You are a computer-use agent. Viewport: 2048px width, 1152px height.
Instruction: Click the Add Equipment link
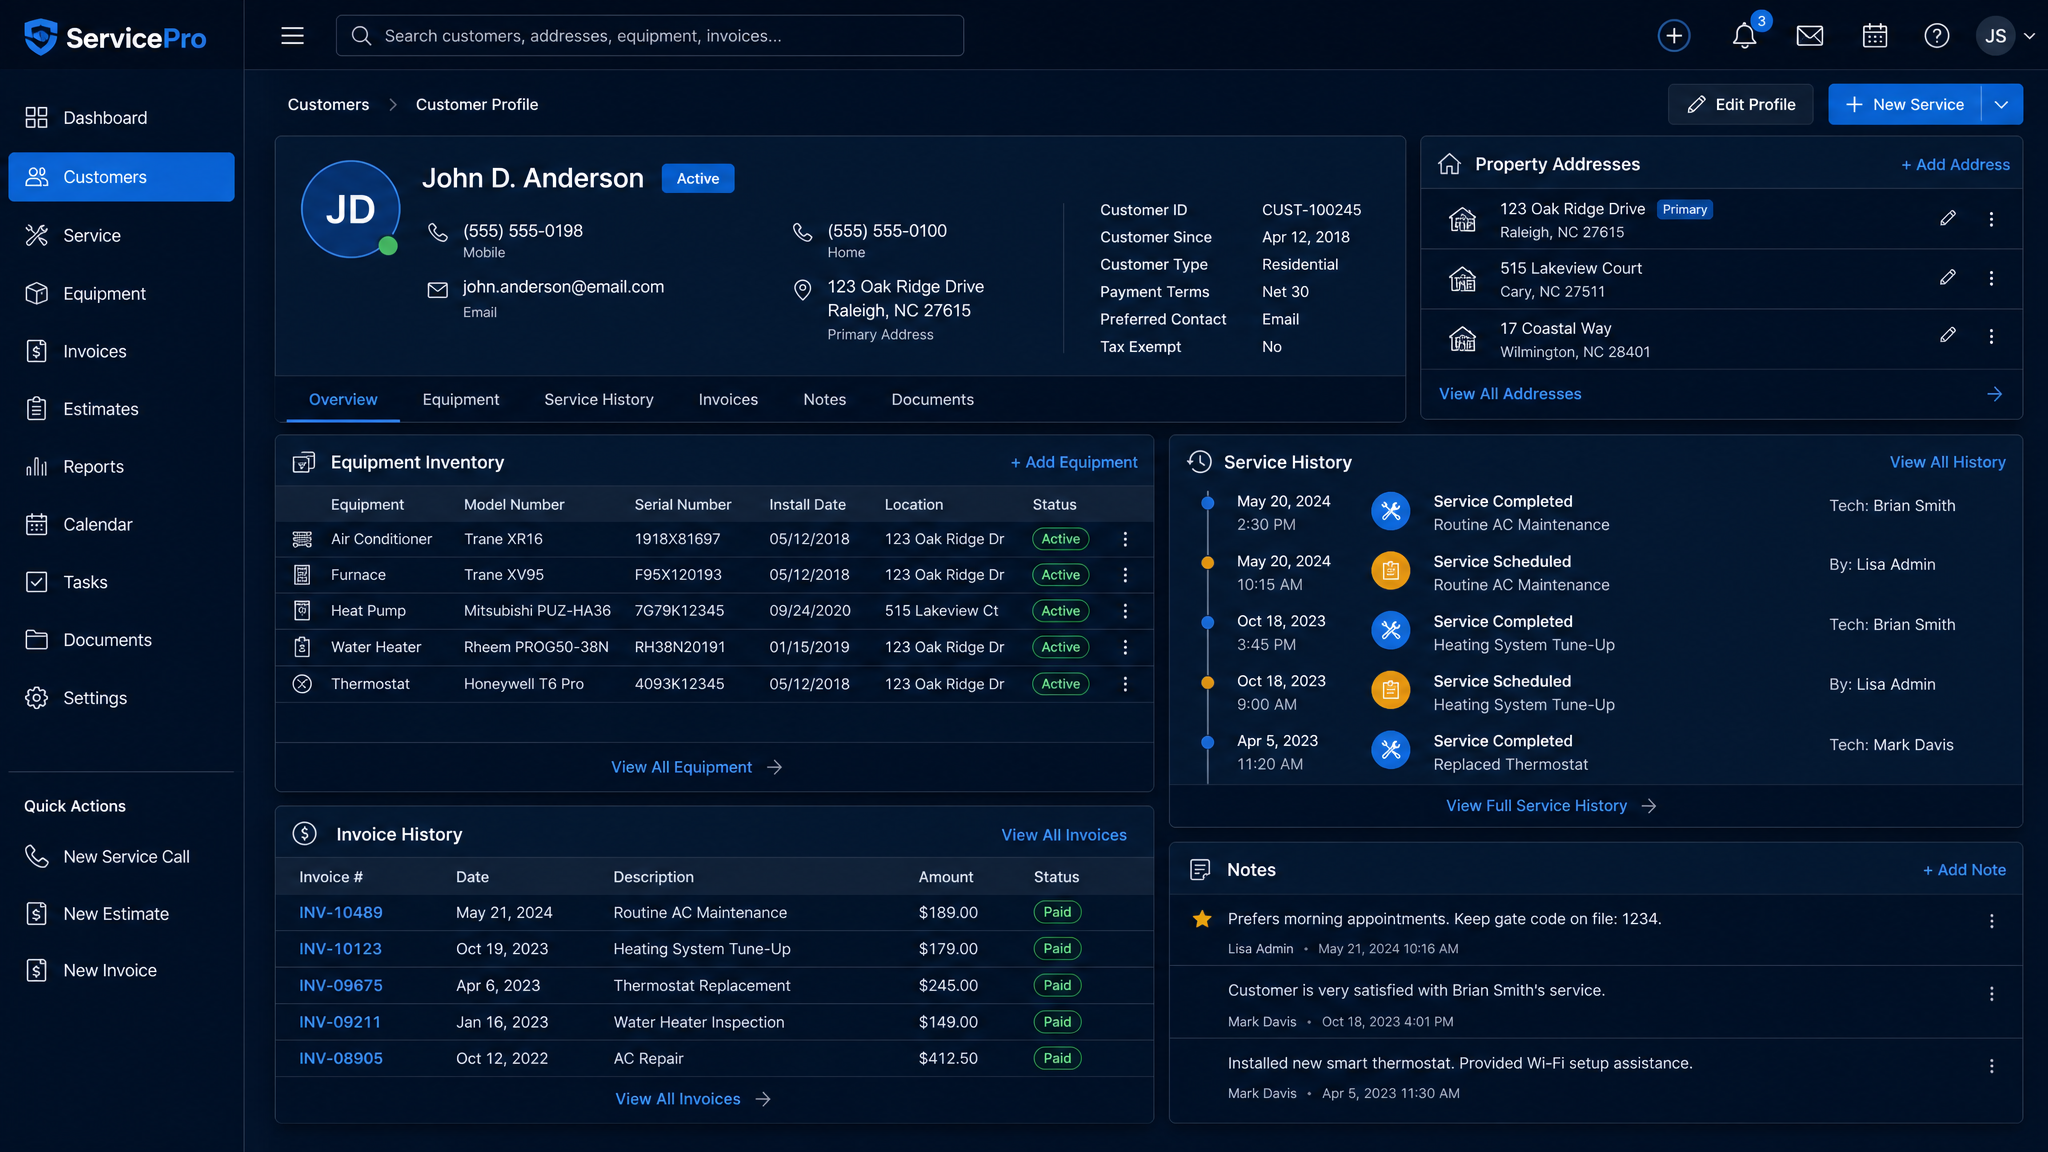tap(1073, 462)
